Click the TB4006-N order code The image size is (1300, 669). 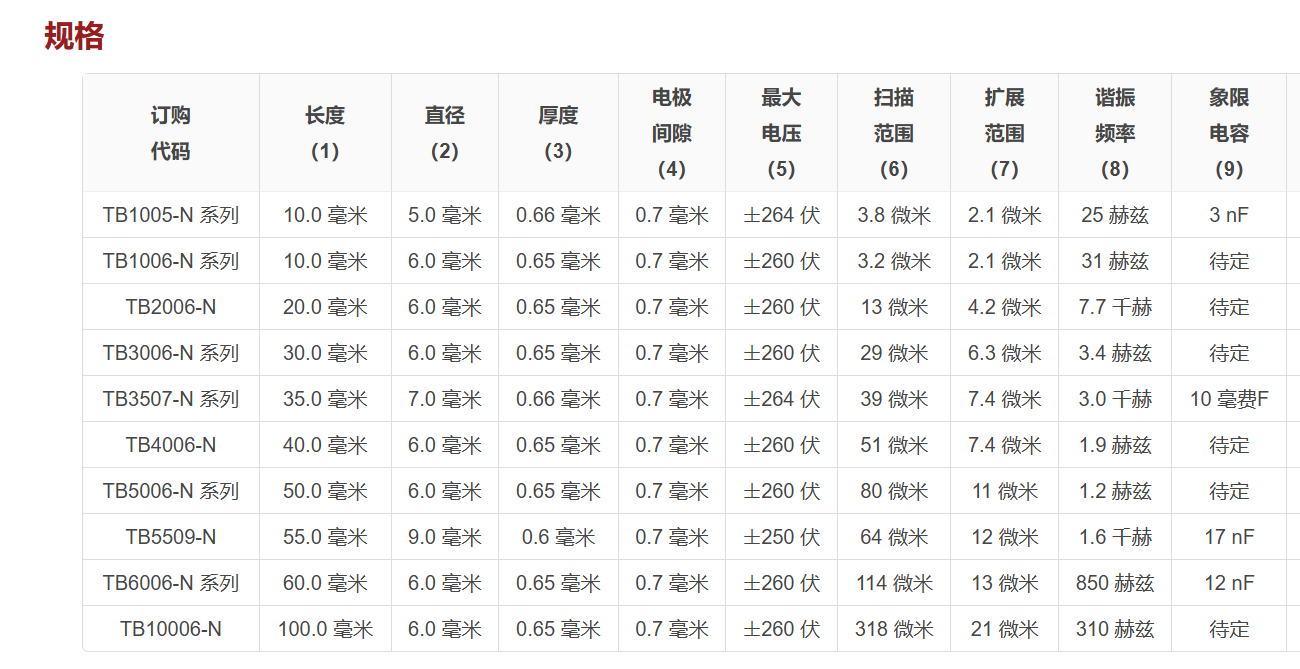171,445
